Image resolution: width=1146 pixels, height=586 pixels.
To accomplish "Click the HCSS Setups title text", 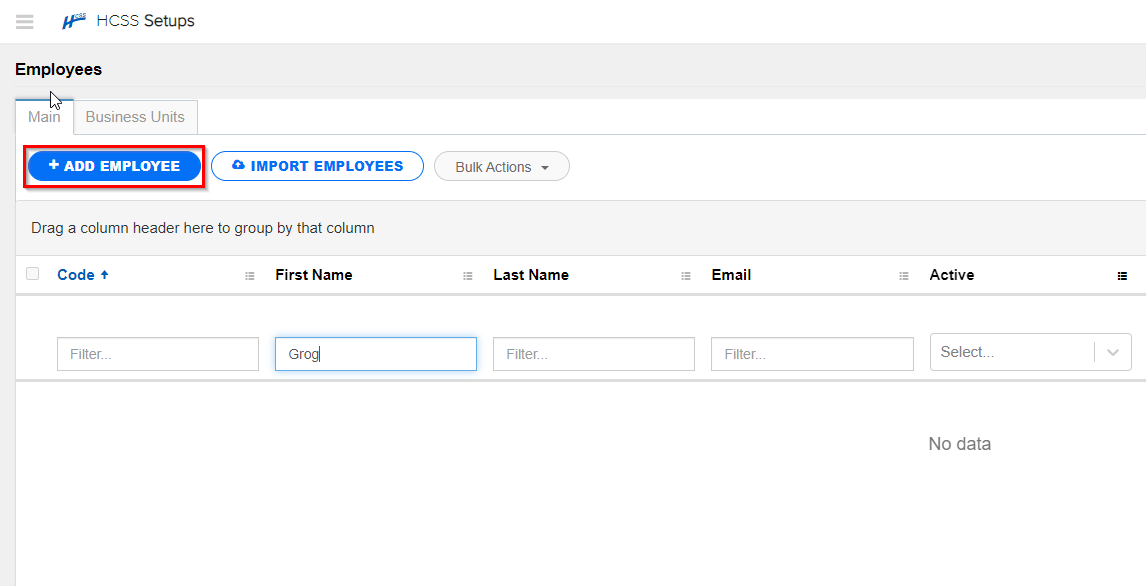I will pyautogui.click(x=145, y=21).
